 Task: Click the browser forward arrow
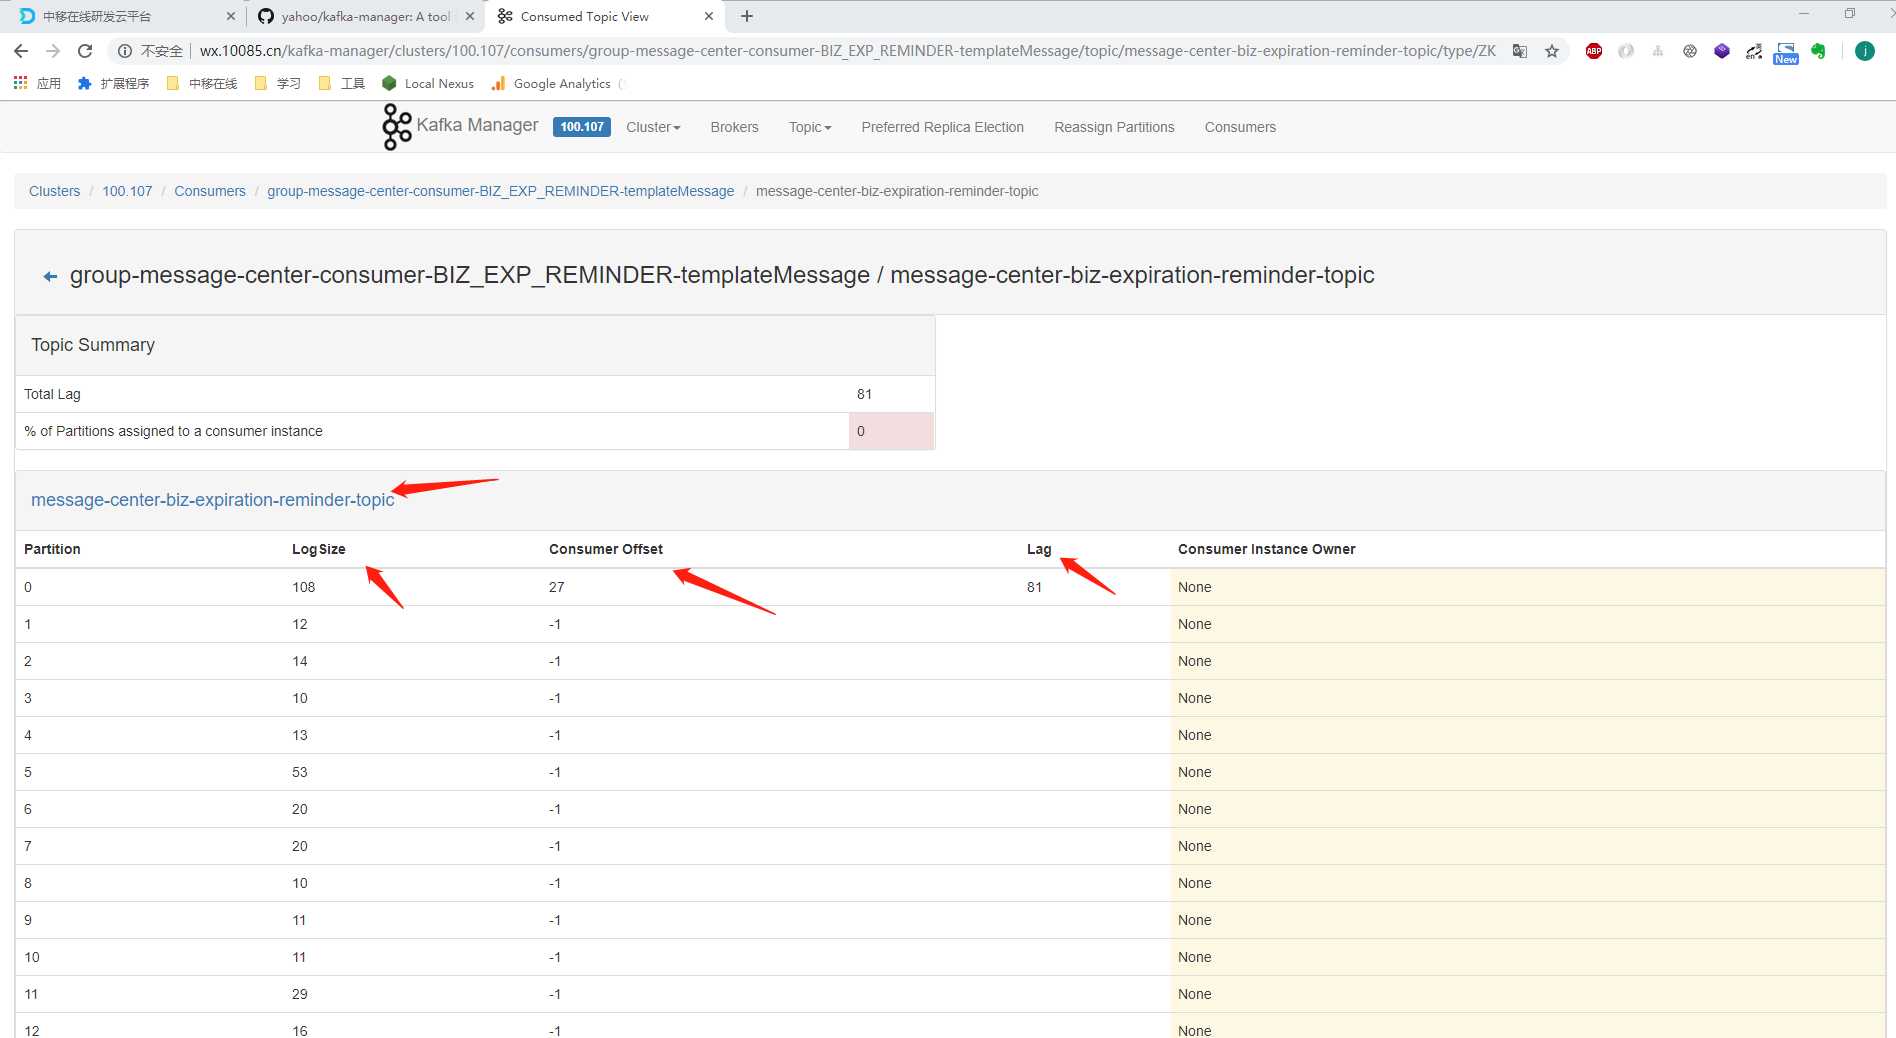click(53, 51)
